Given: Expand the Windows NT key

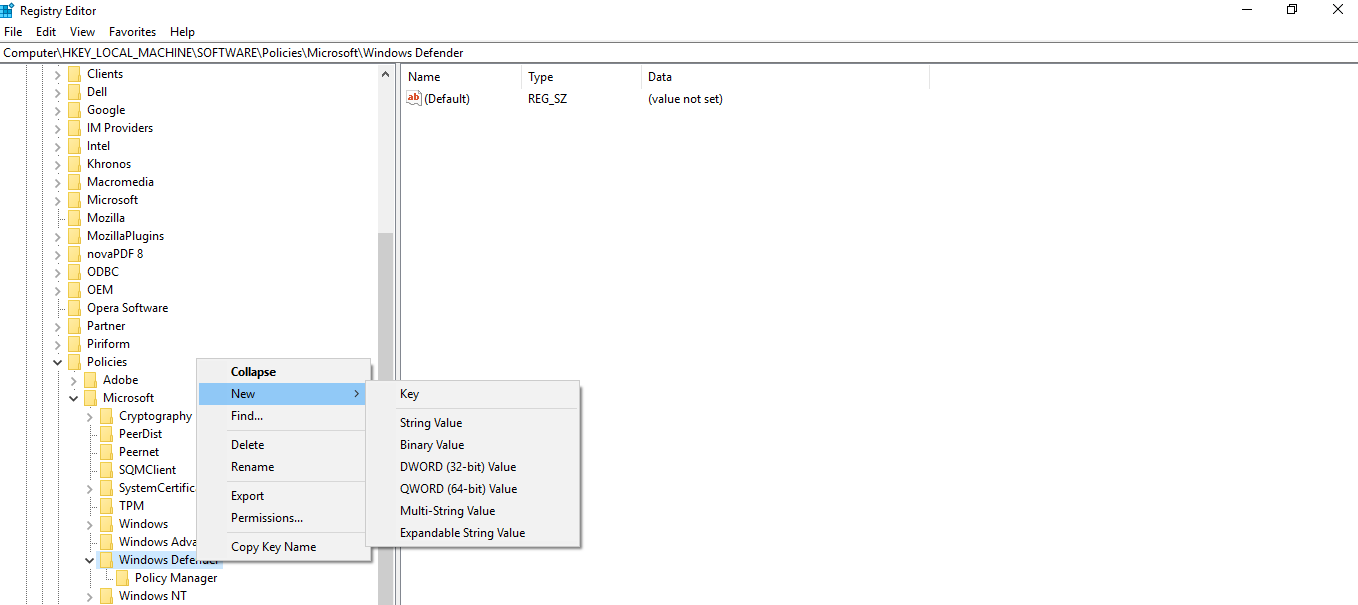Looking at the screenshot, I should coord(89,595).
